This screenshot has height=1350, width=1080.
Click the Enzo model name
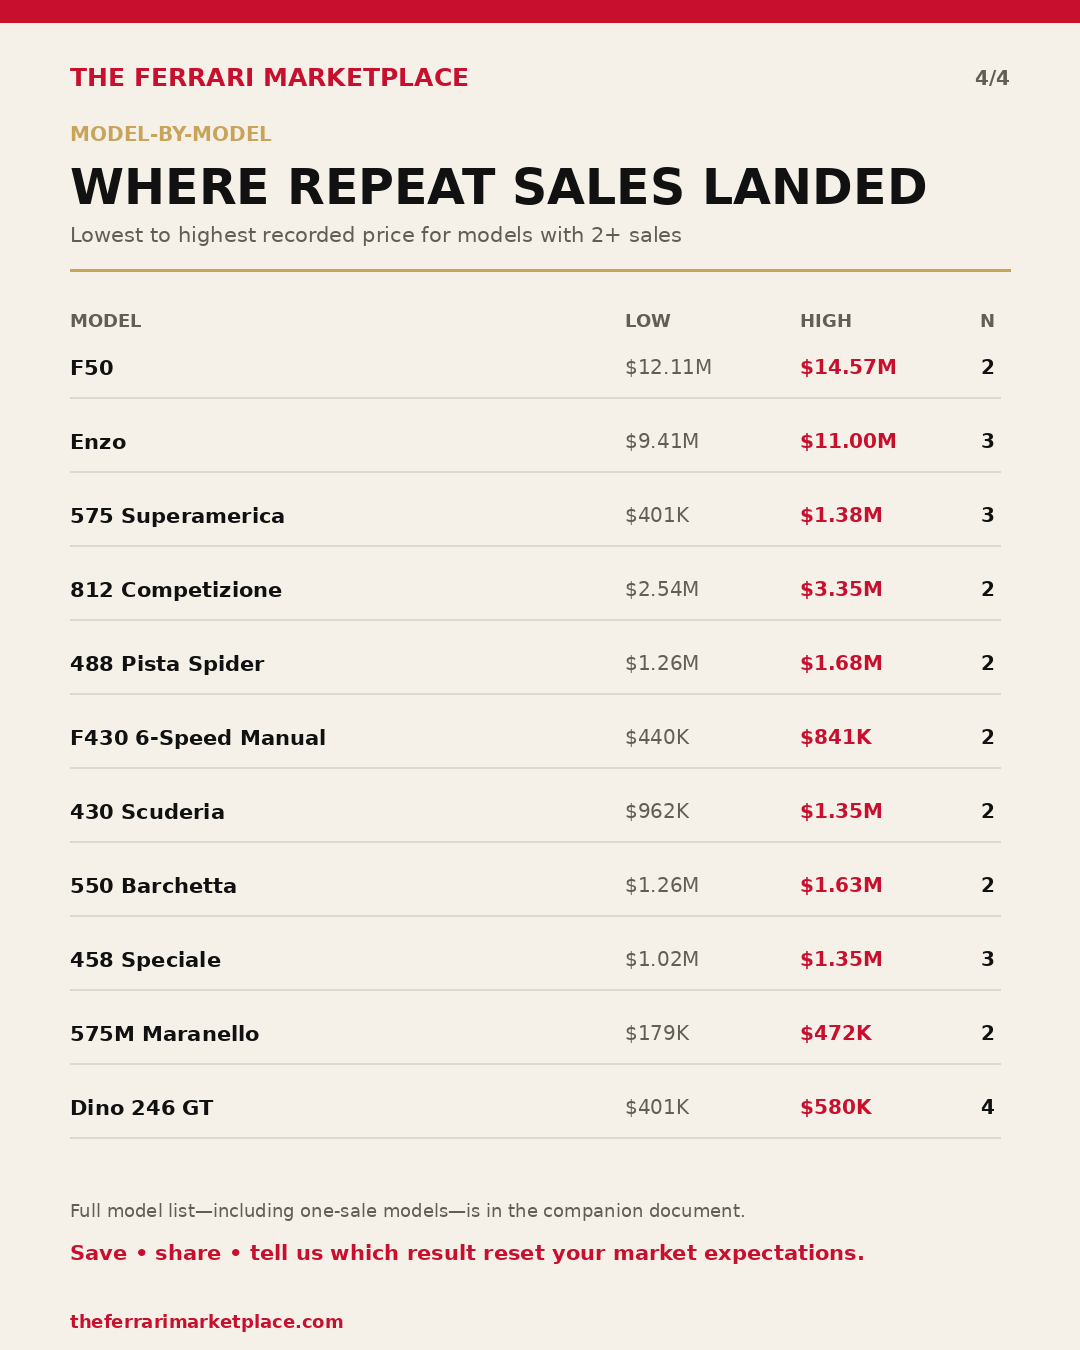click(98, 442)
